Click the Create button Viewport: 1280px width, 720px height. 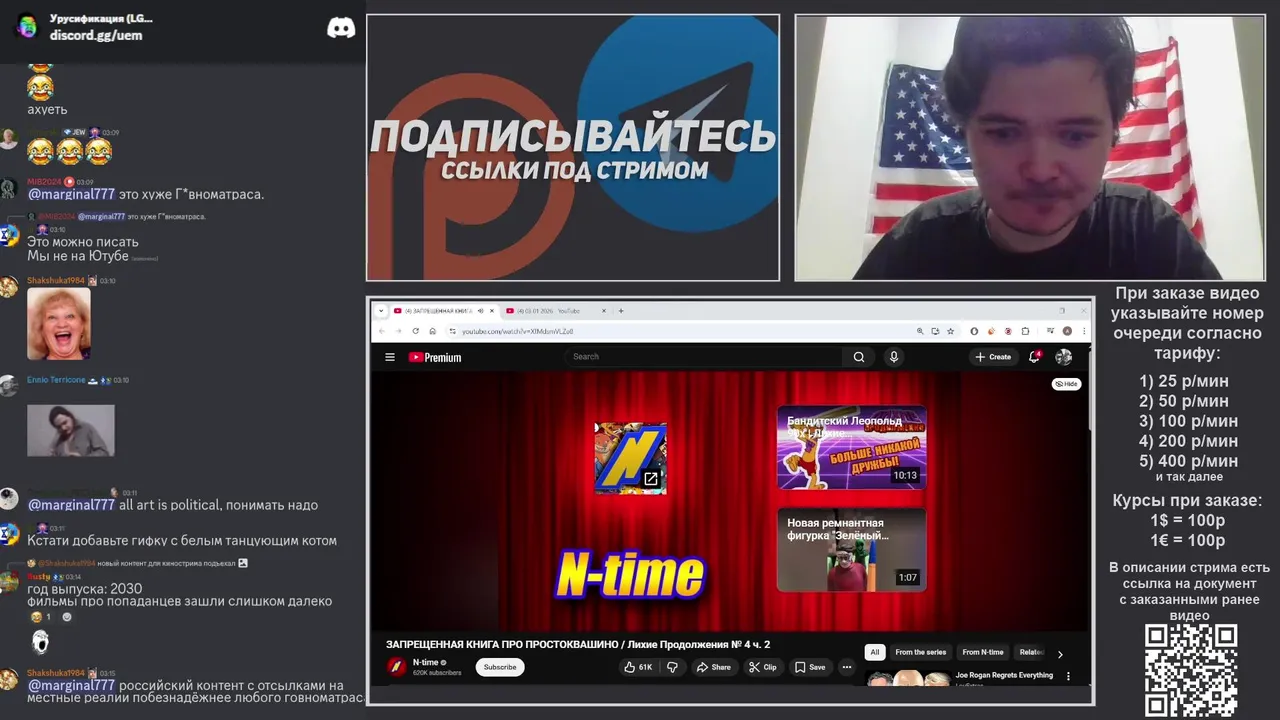click(993, 357)
